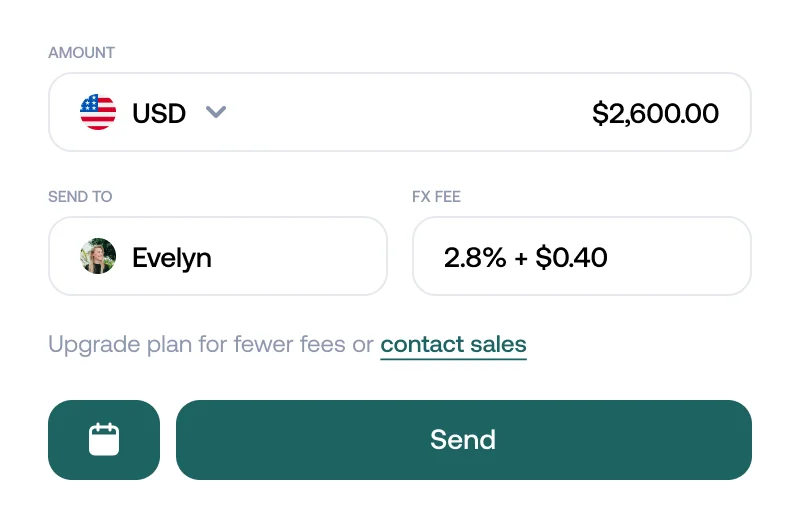
Task: Open the schedule calendar icon button
Action: pos(104,440)
